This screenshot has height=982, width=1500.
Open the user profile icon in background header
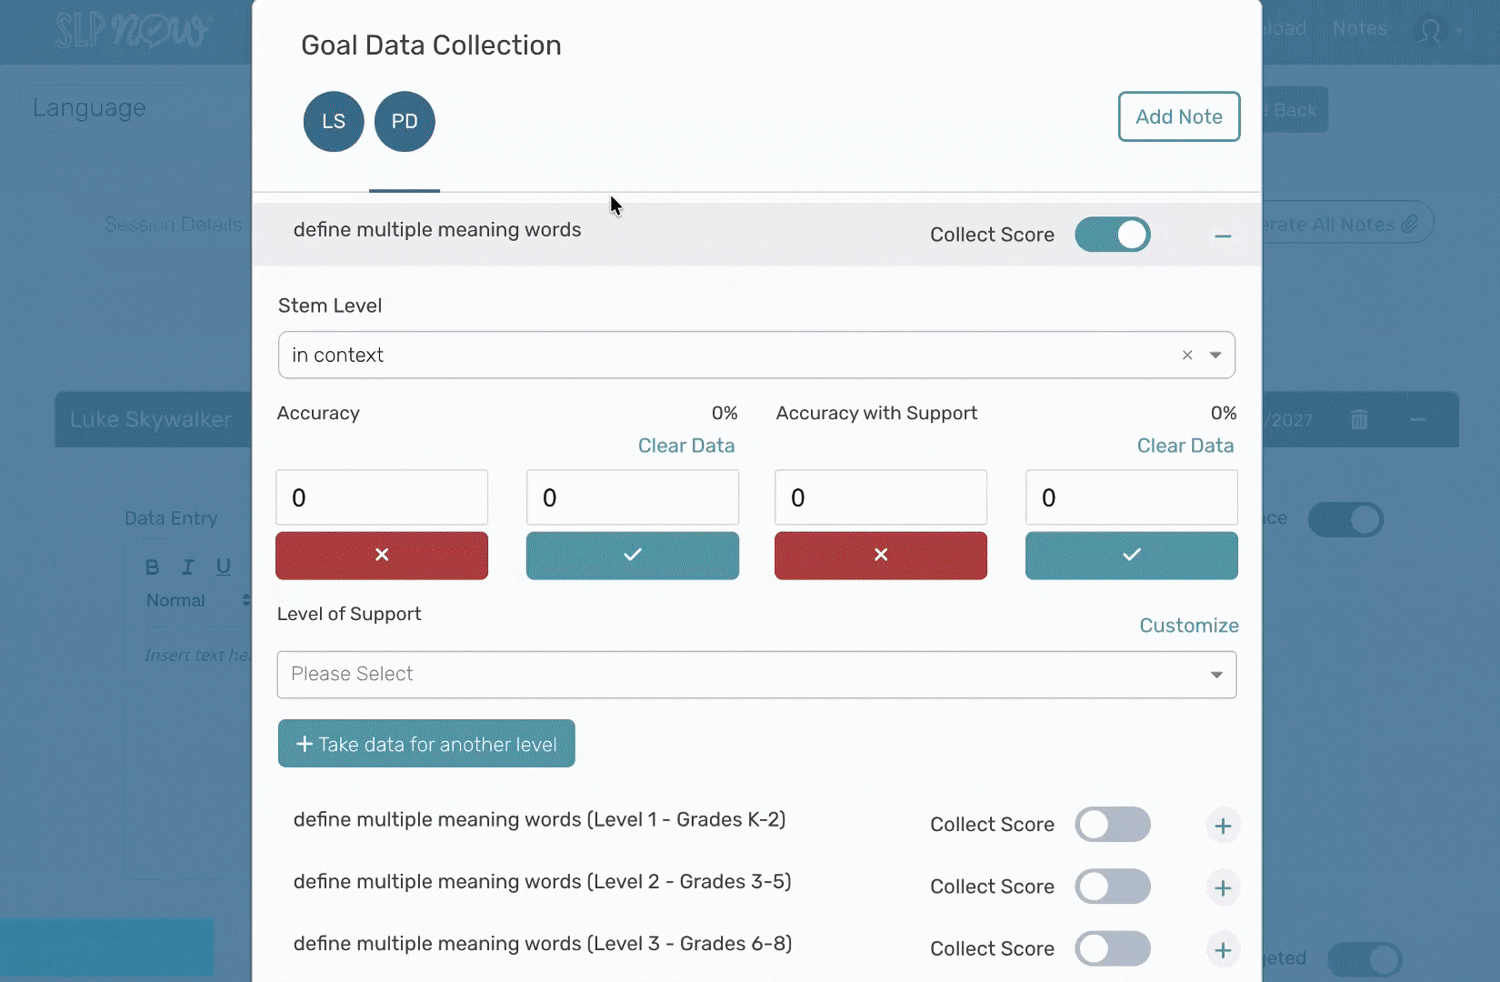coord(1430,31)
